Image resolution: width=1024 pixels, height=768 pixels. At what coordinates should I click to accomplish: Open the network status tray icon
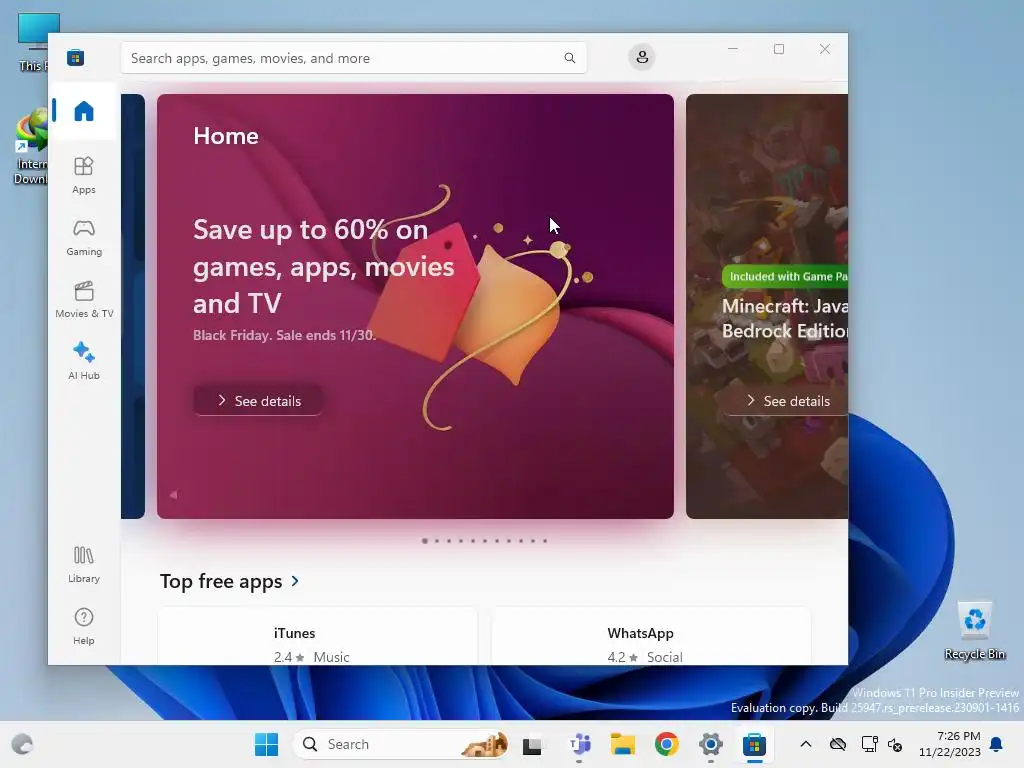pos(869,744)
